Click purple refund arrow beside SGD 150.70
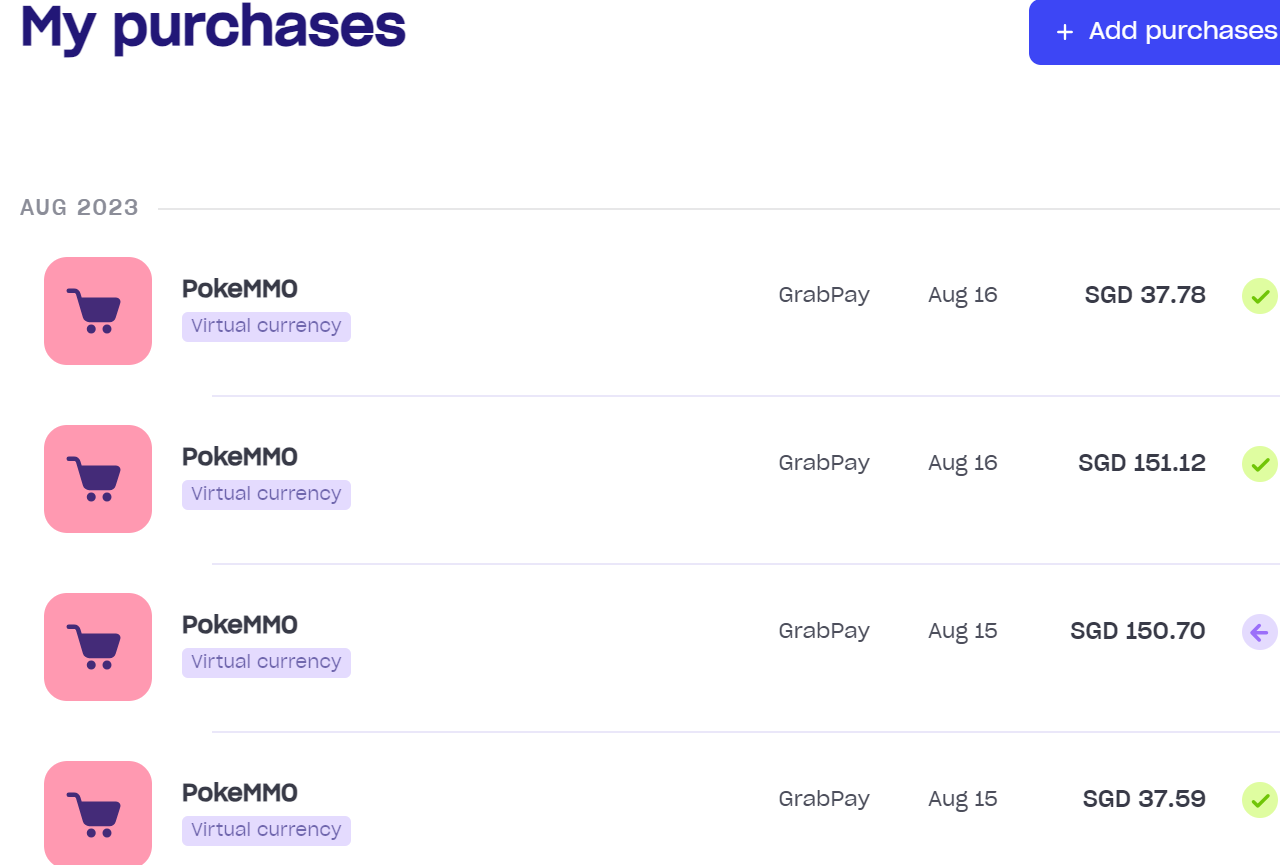This screenshot has width=1280, height=865. click(x=1260, y=632)
